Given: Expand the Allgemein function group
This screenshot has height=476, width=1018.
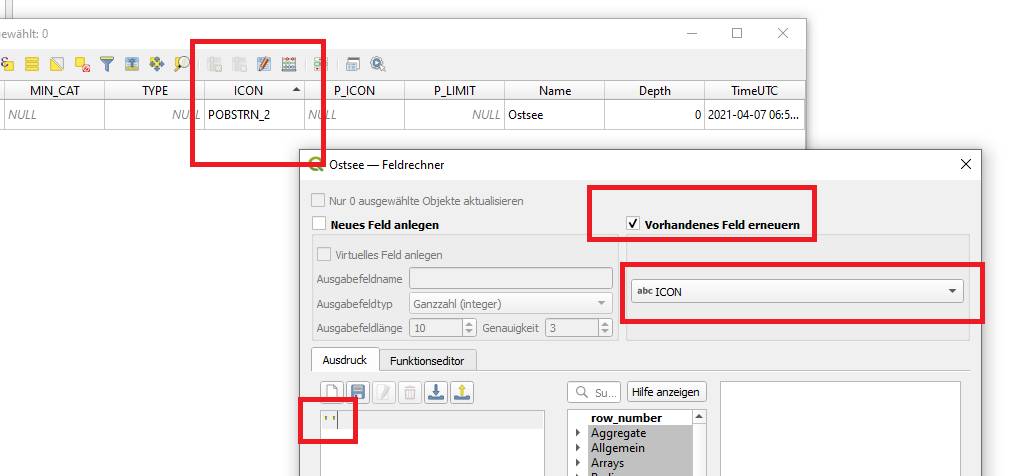Looking at the screenshot, I should (x=578, y=448).
